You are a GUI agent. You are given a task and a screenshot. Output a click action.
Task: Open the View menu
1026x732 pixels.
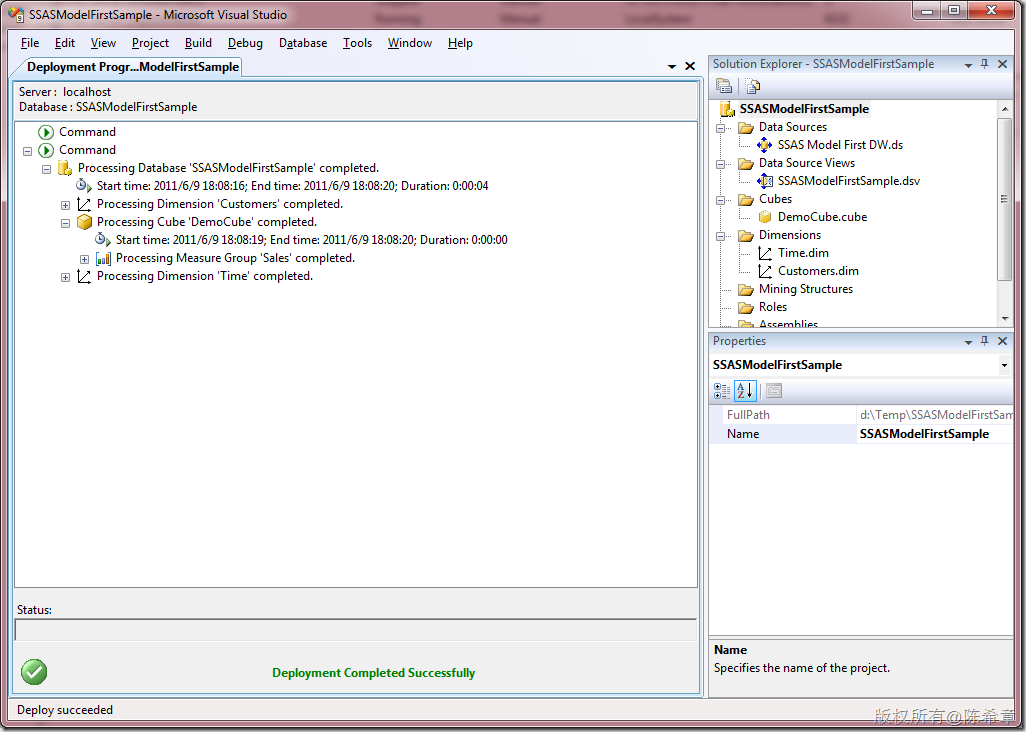[x=103, y=43]
